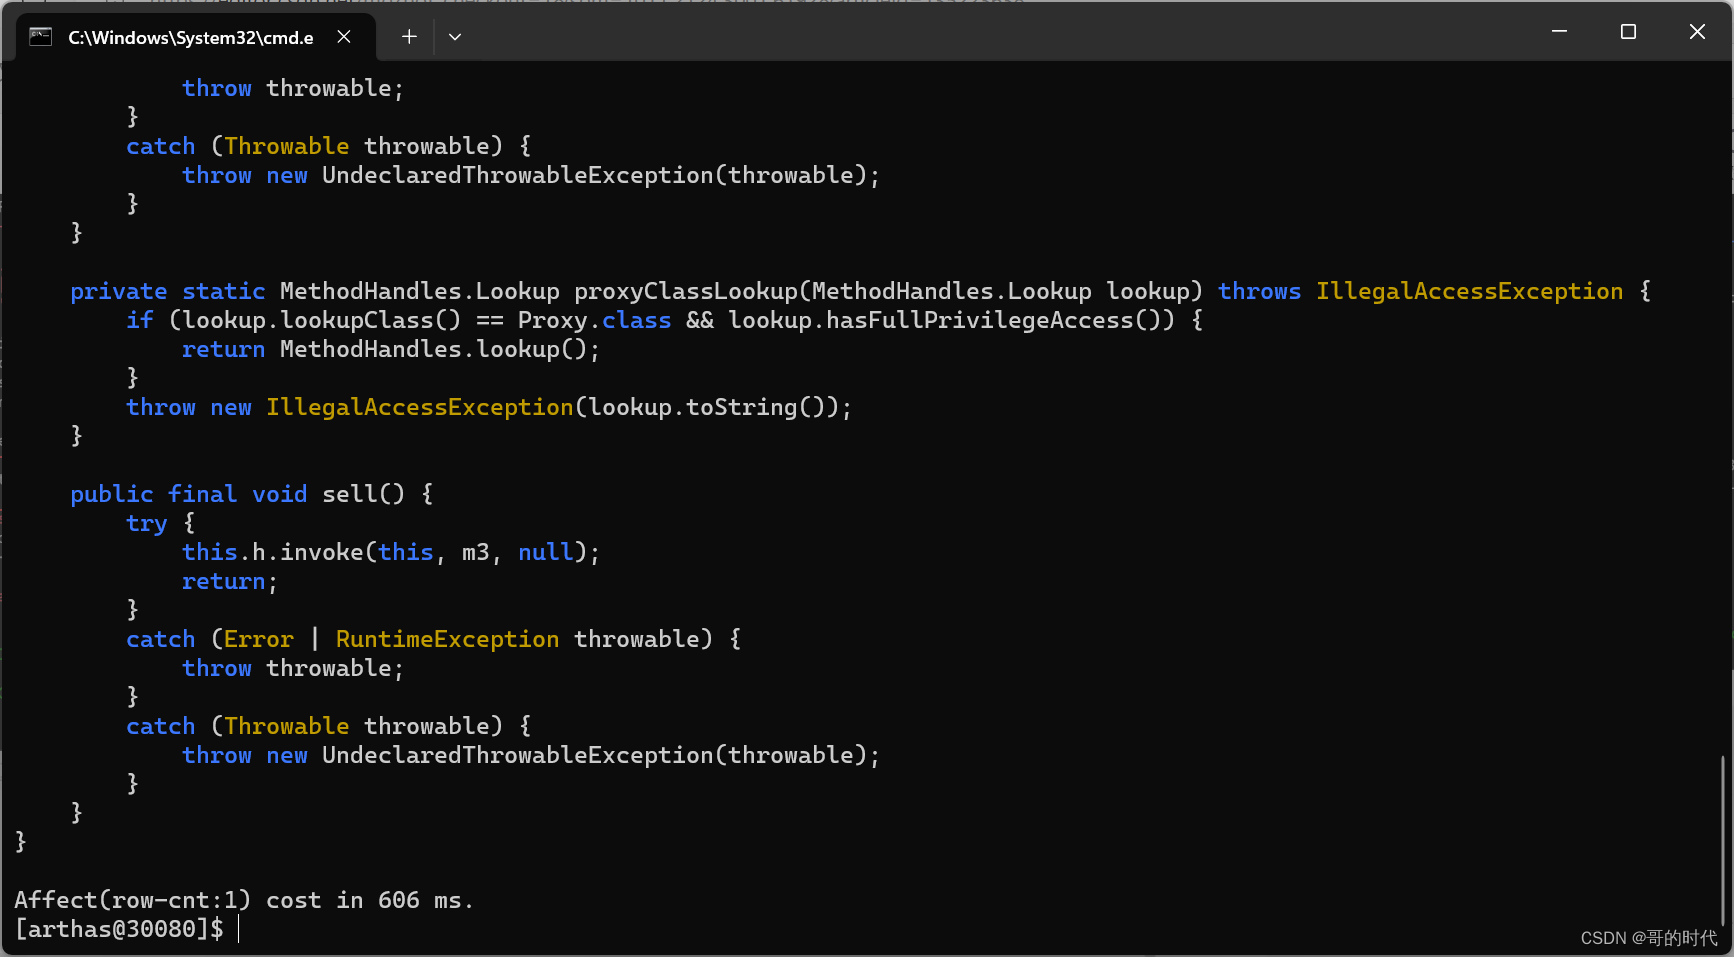Click the cmd terminal icon in the tab

point(41,37)
